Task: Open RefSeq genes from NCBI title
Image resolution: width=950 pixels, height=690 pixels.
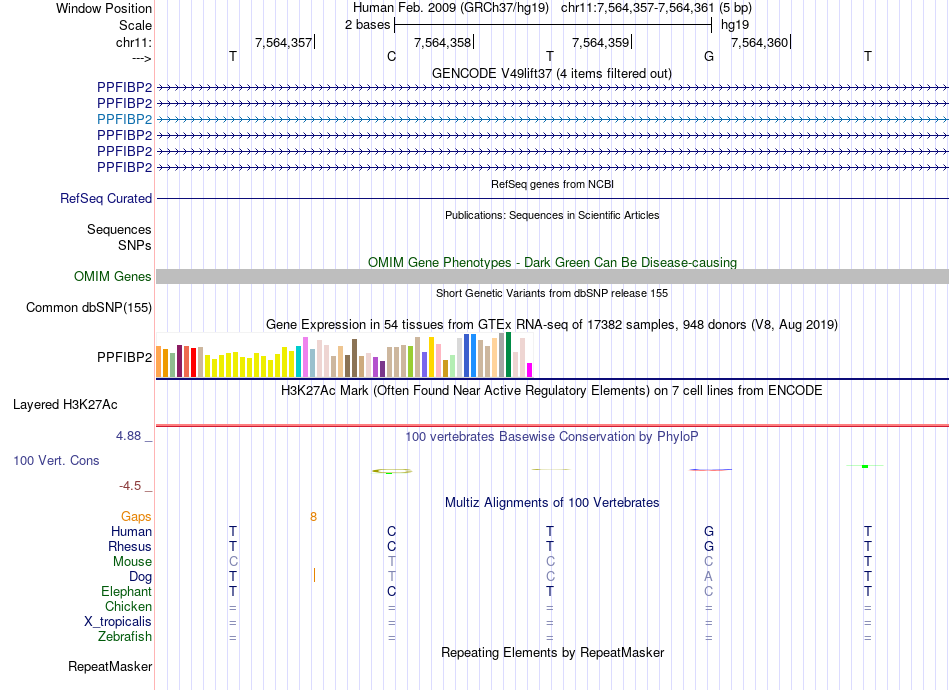Action: point(552,184)
